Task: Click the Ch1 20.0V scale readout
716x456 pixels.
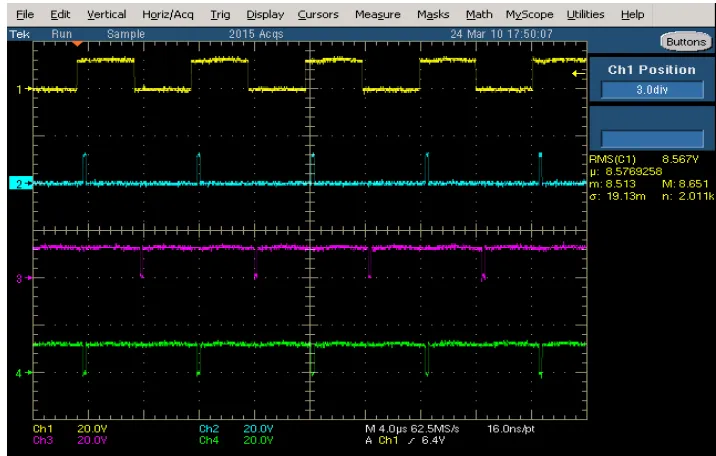Action: click(70, 429)
